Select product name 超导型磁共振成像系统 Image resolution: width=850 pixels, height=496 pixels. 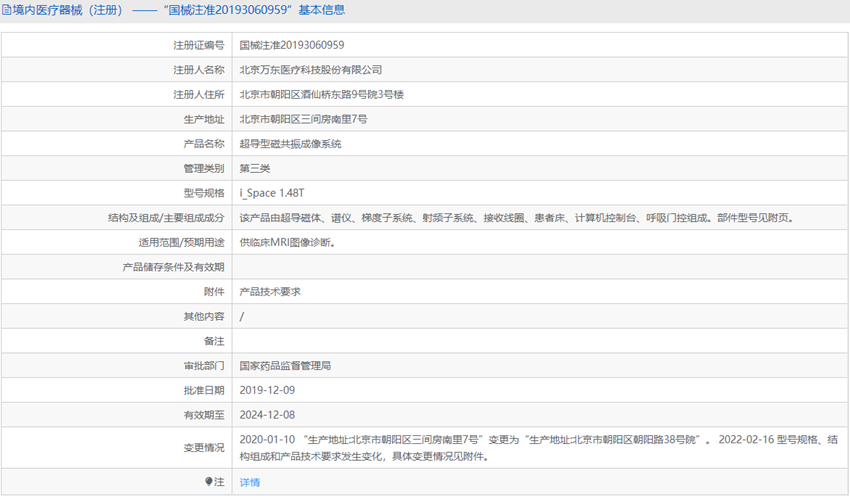291,144
